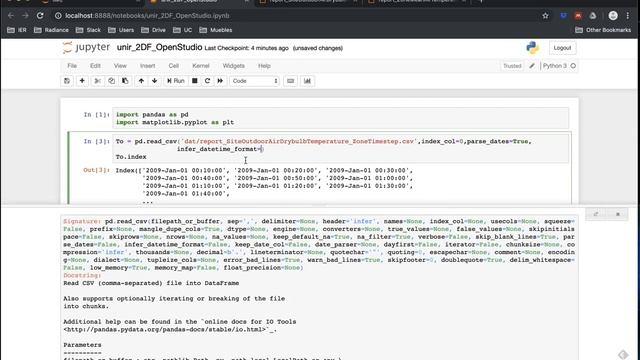Click the red extension icon

tap(578, 16)
